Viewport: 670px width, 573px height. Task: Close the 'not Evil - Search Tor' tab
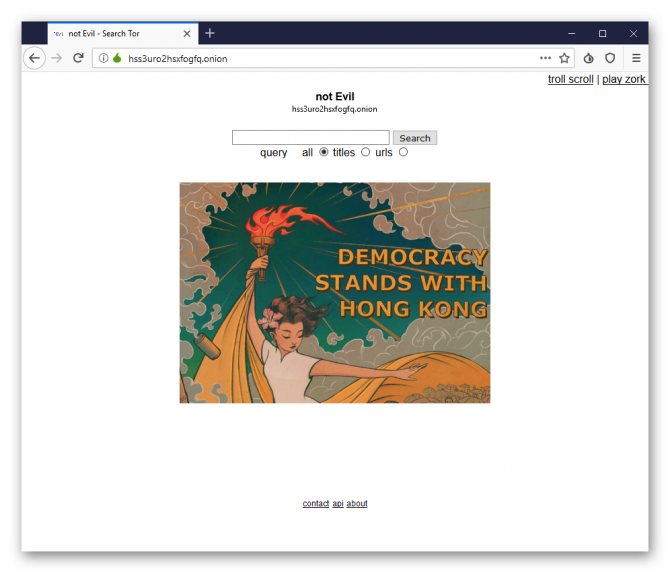(187, 33)
